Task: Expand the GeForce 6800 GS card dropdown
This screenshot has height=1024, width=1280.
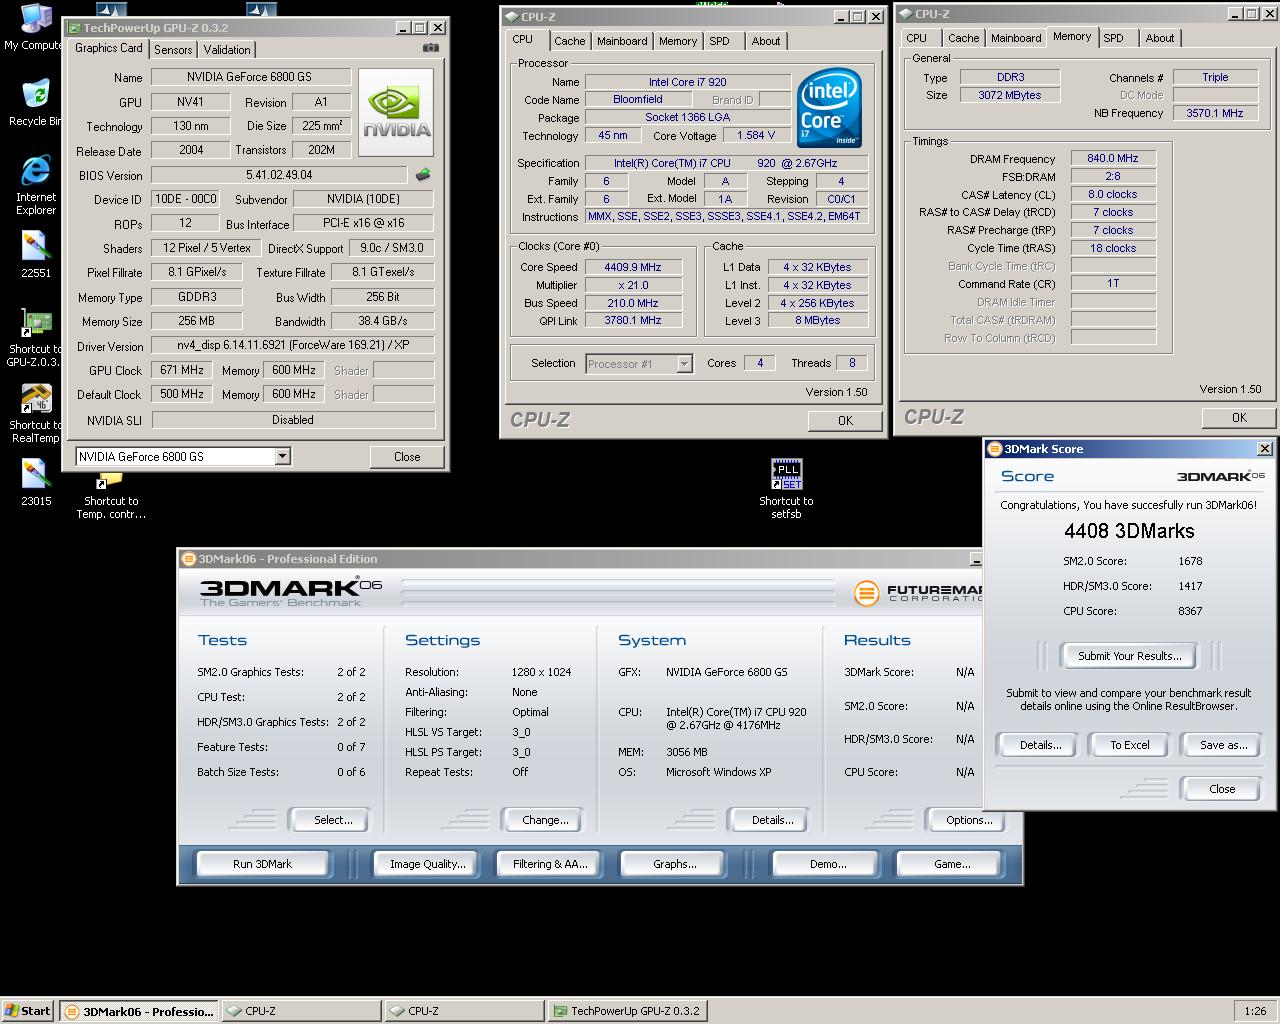Action: coord(283,456)
